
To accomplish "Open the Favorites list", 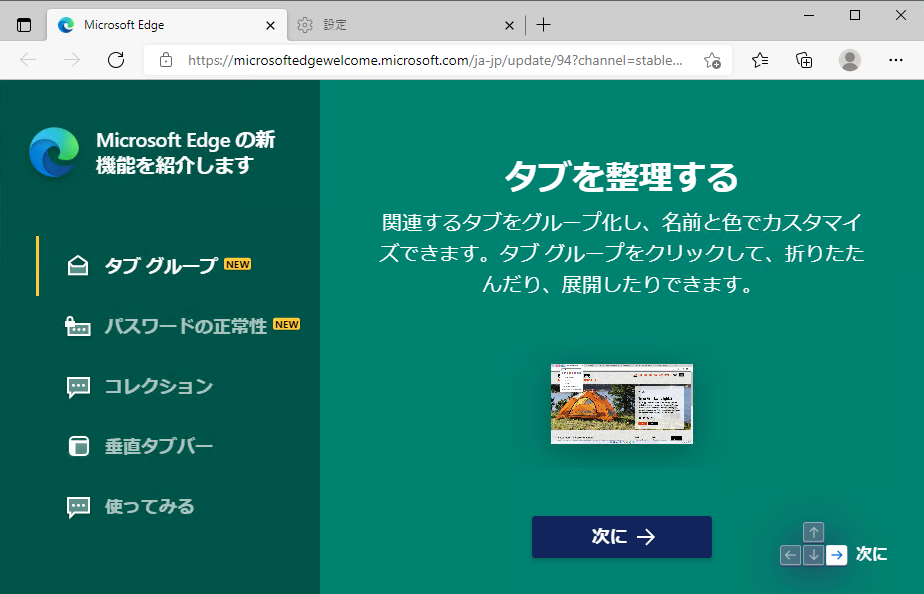I will [x=760, y=60].
